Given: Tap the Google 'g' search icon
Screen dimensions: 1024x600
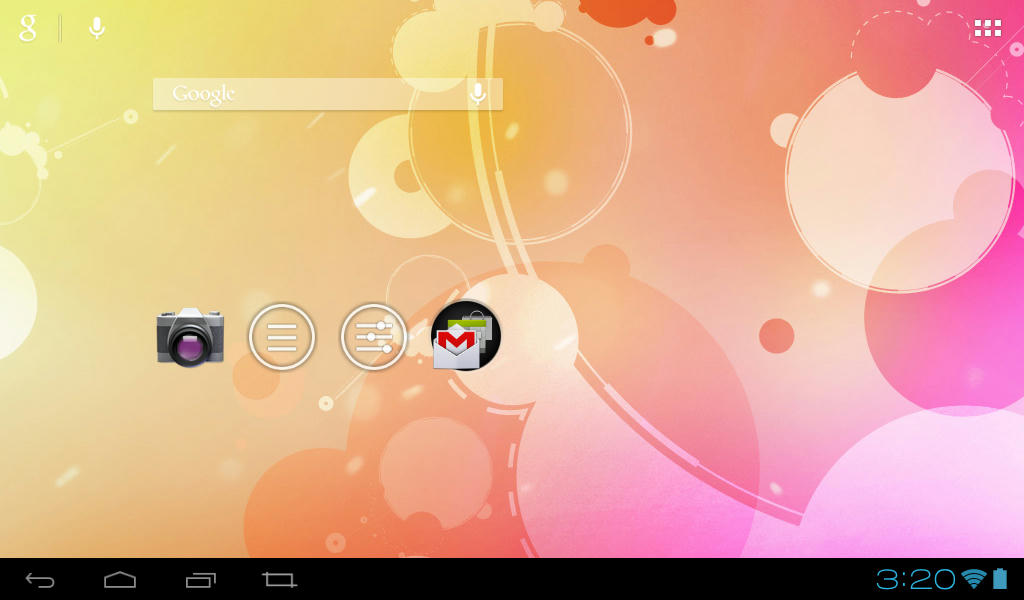Looking at the screenshot, I should tap(27, 28).
